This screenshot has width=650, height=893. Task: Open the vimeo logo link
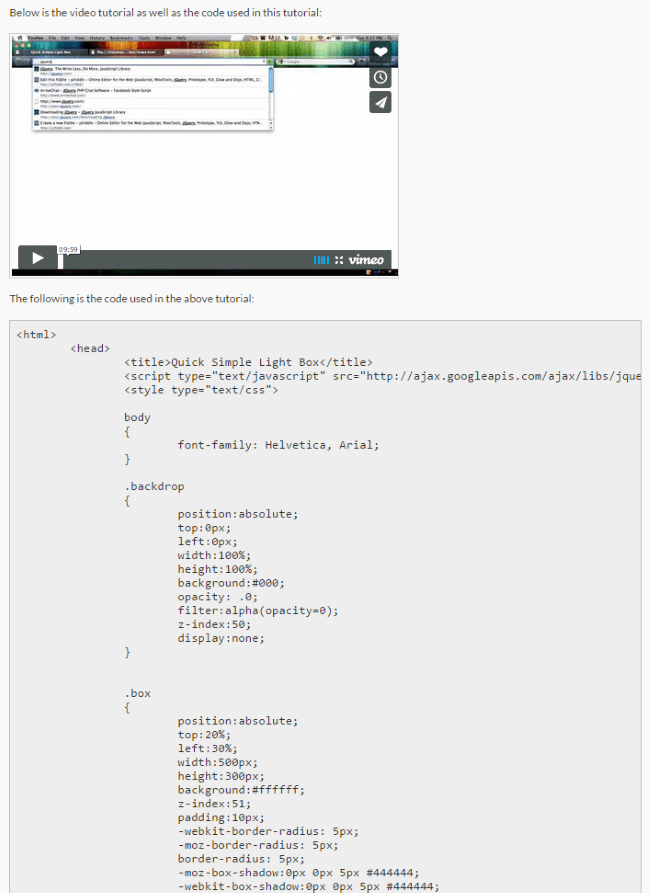[x=366, y=260]
